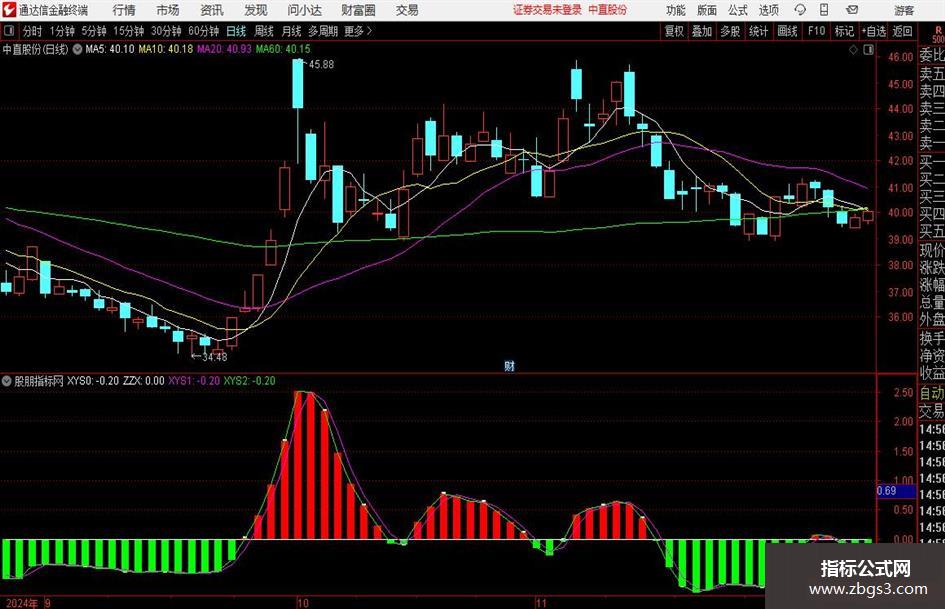Click the month 11 marker on time axis
The width and height of the screenshot is (945, 609).
pyautogui.click(x=541, y=603)
